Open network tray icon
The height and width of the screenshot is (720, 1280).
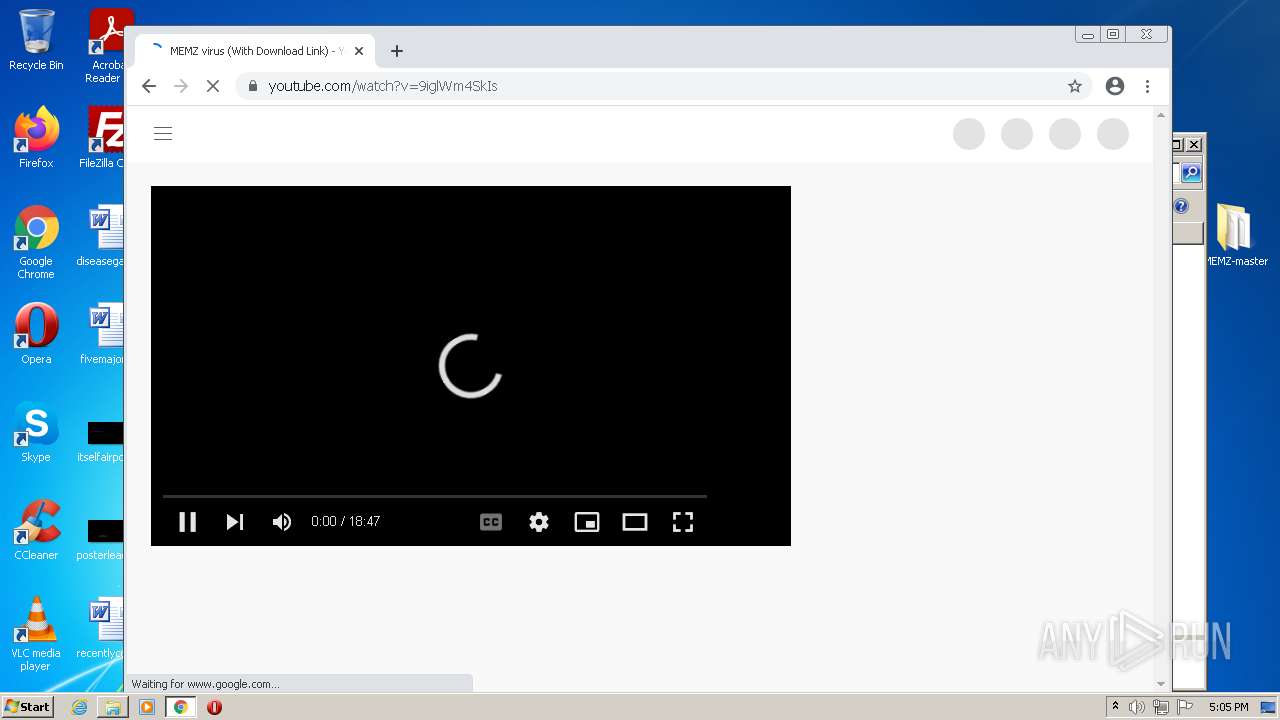tap(1160, 707)
